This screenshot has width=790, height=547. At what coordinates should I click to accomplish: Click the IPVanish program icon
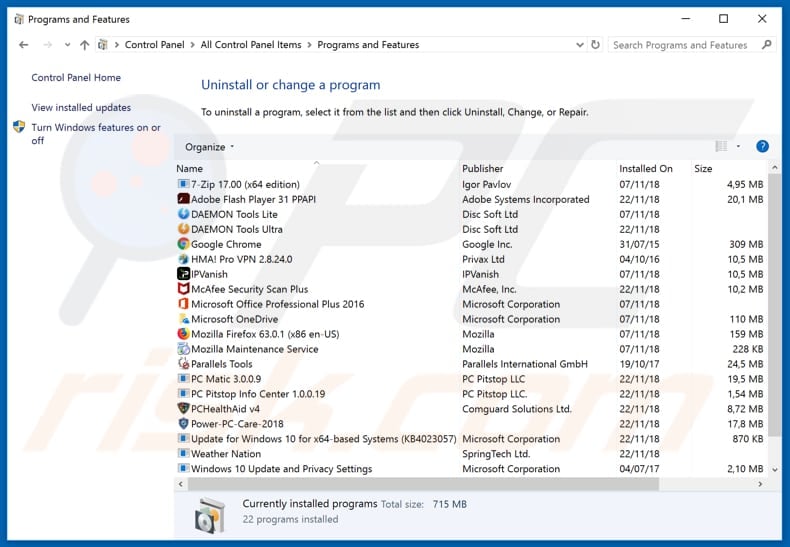click(183, 274)
